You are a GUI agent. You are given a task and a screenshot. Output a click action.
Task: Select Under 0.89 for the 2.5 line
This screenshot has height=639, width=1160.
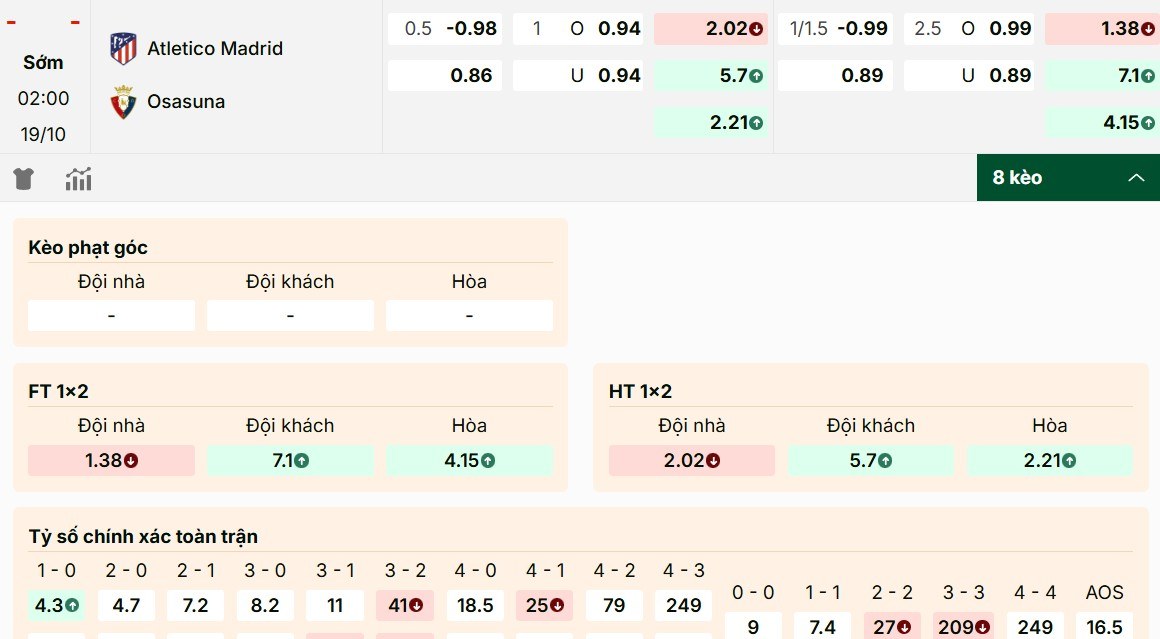968,75
